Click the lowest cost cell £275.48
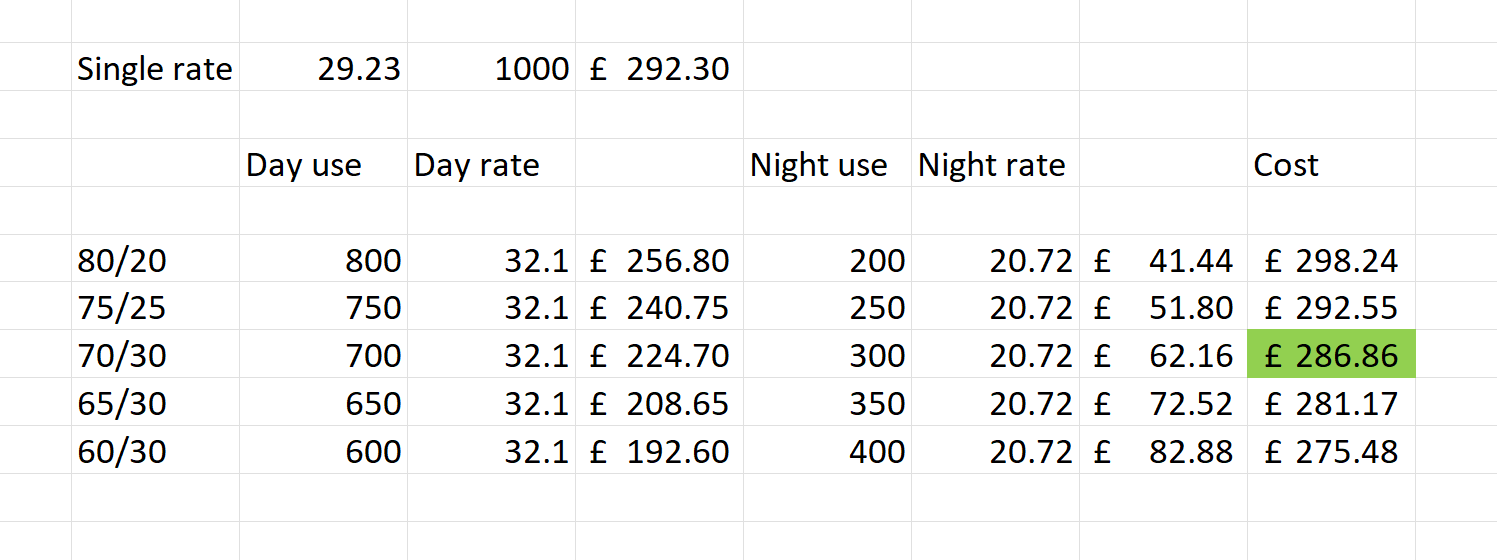This screenshot has height=560, width=1497. pos(1331,452)
